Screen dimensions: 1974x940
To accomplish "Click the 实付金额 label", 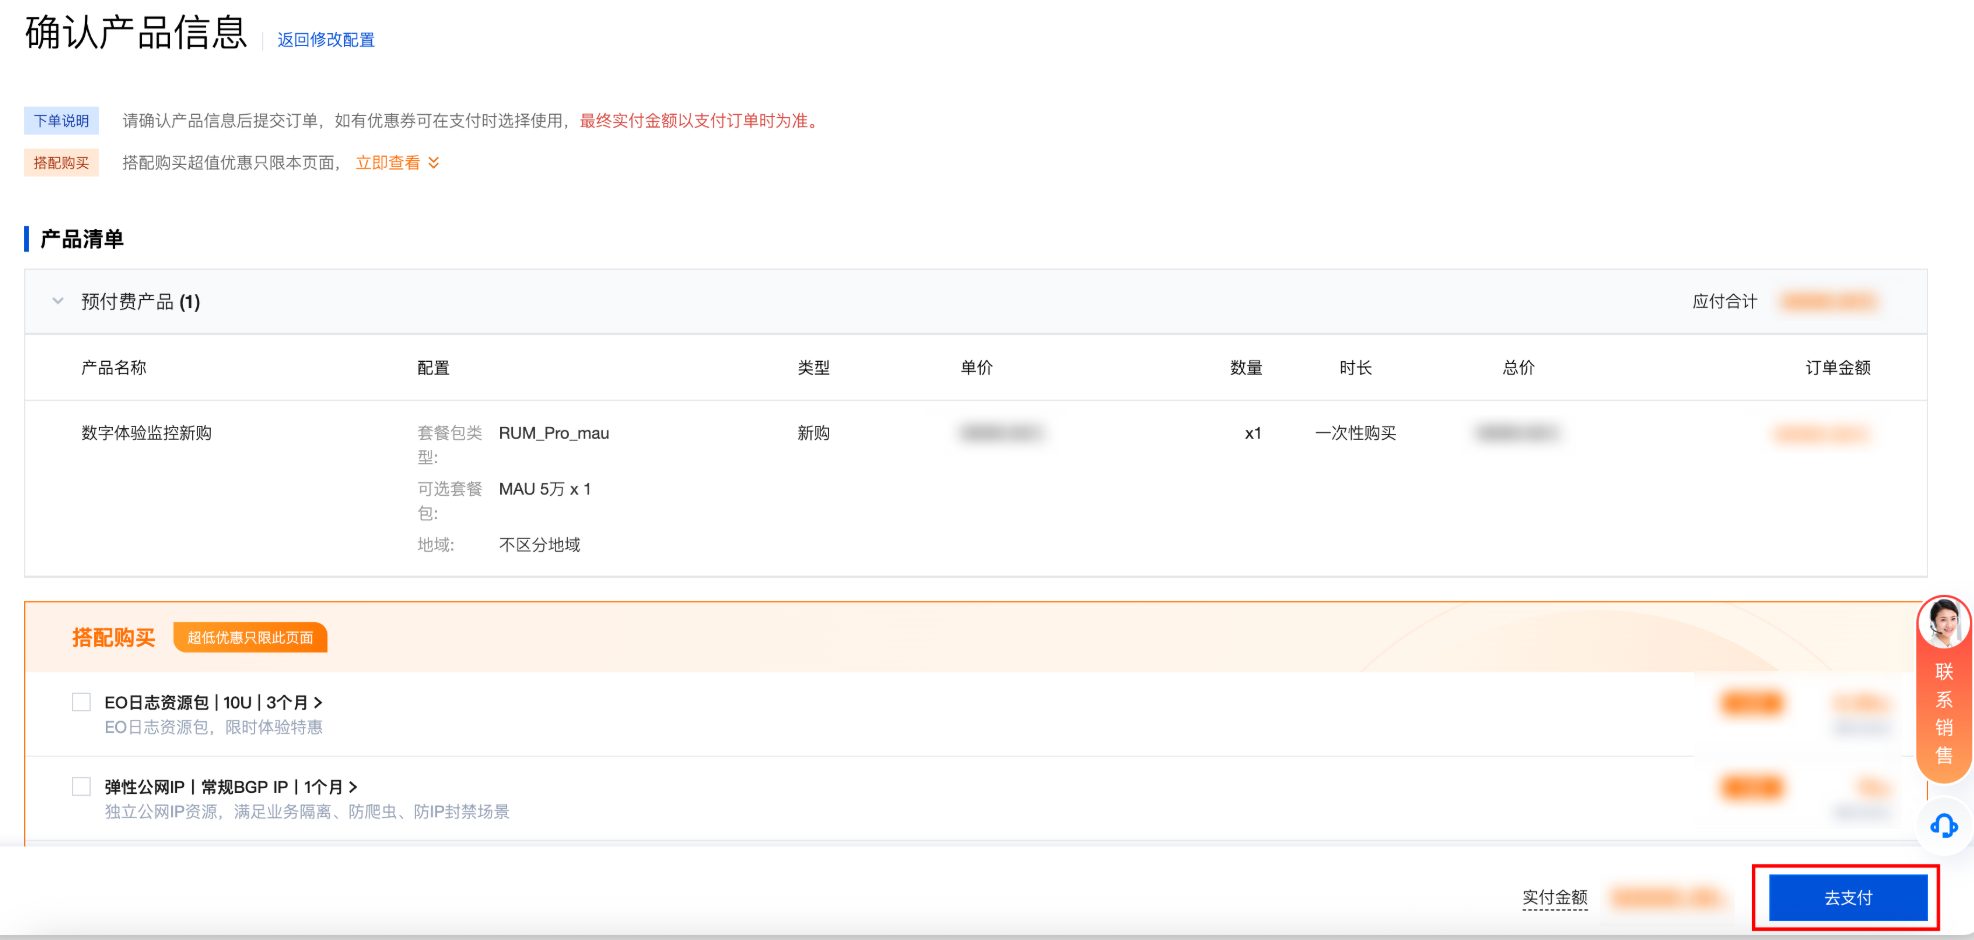I will coord(1555,898).
